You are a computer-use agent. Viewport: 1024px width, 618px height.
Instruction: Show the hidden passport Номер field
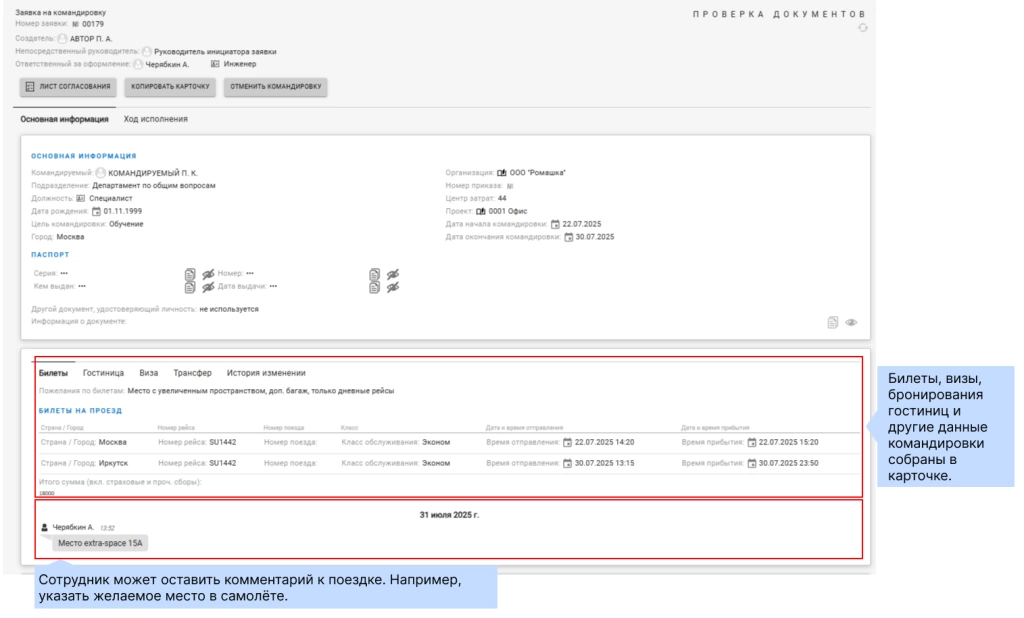391,273
